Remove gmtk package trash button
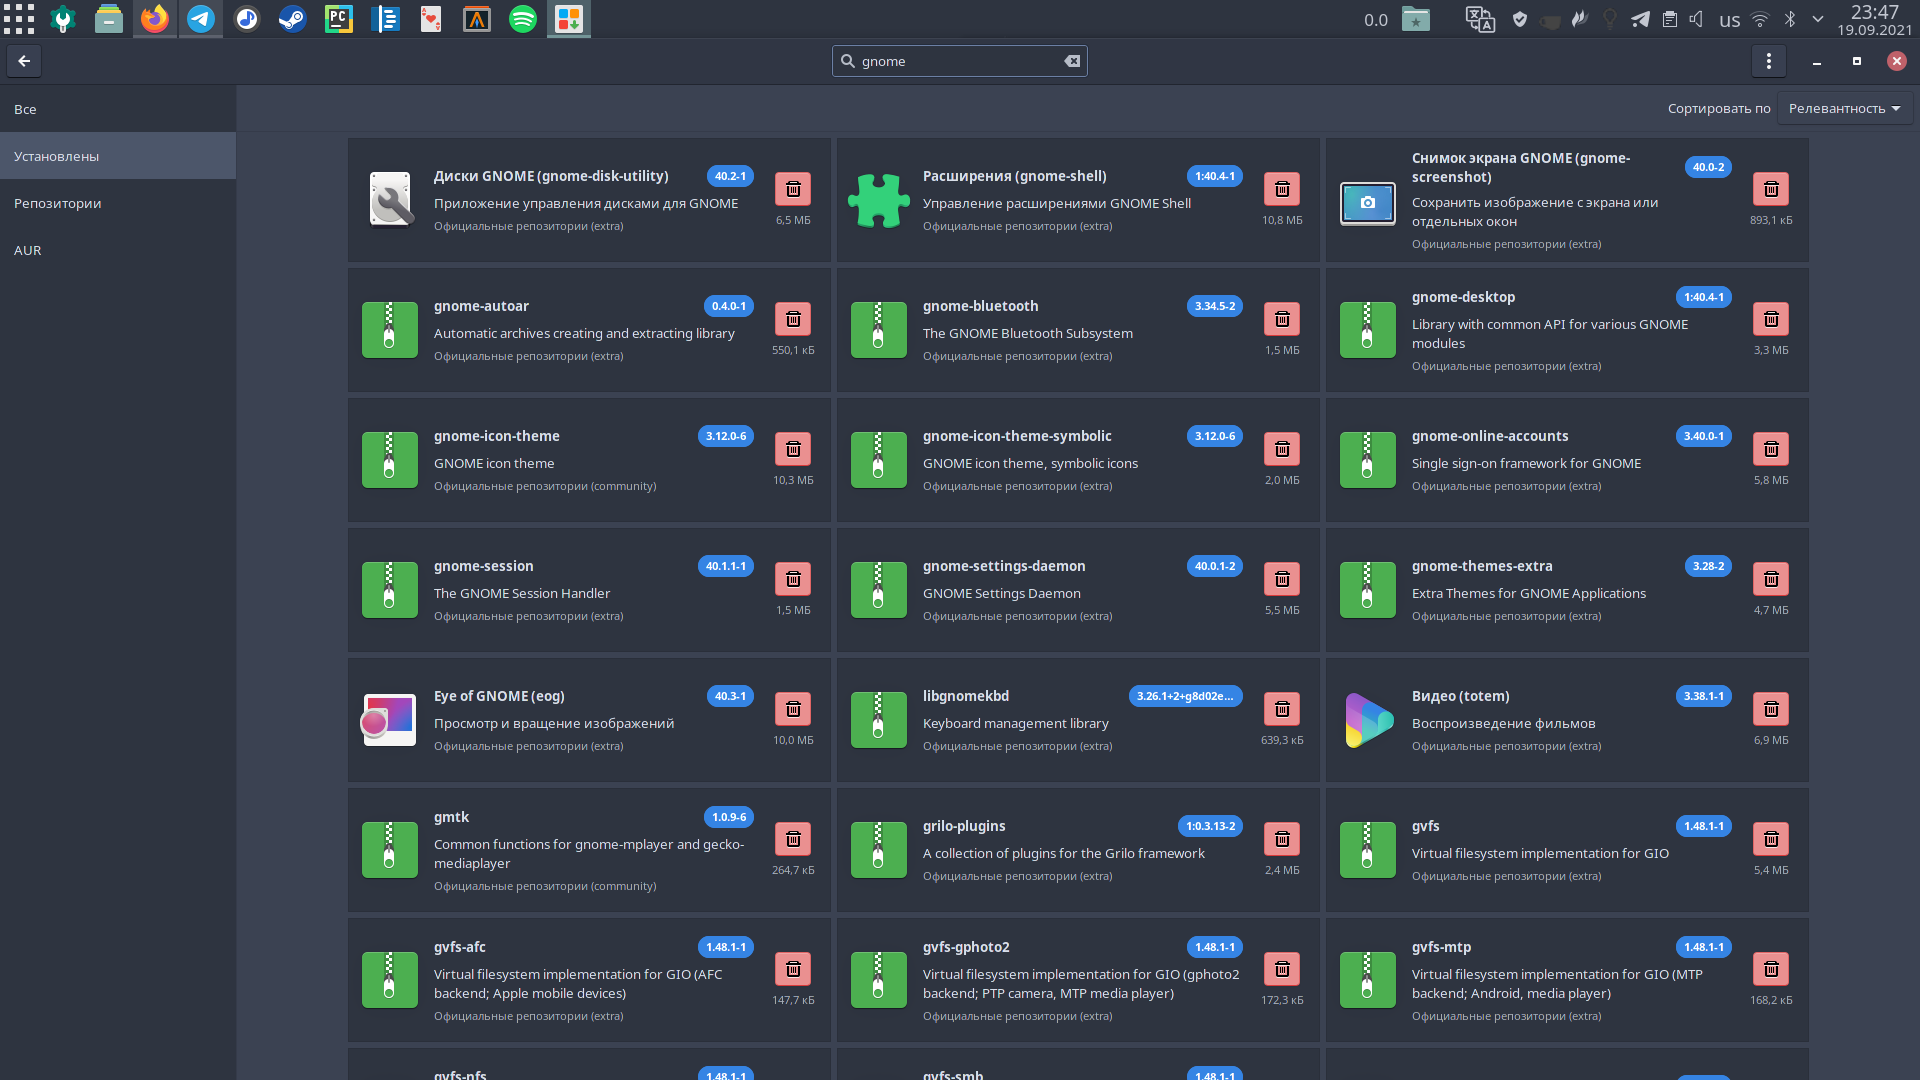The image size is (1920, 1080). (793, 839)
